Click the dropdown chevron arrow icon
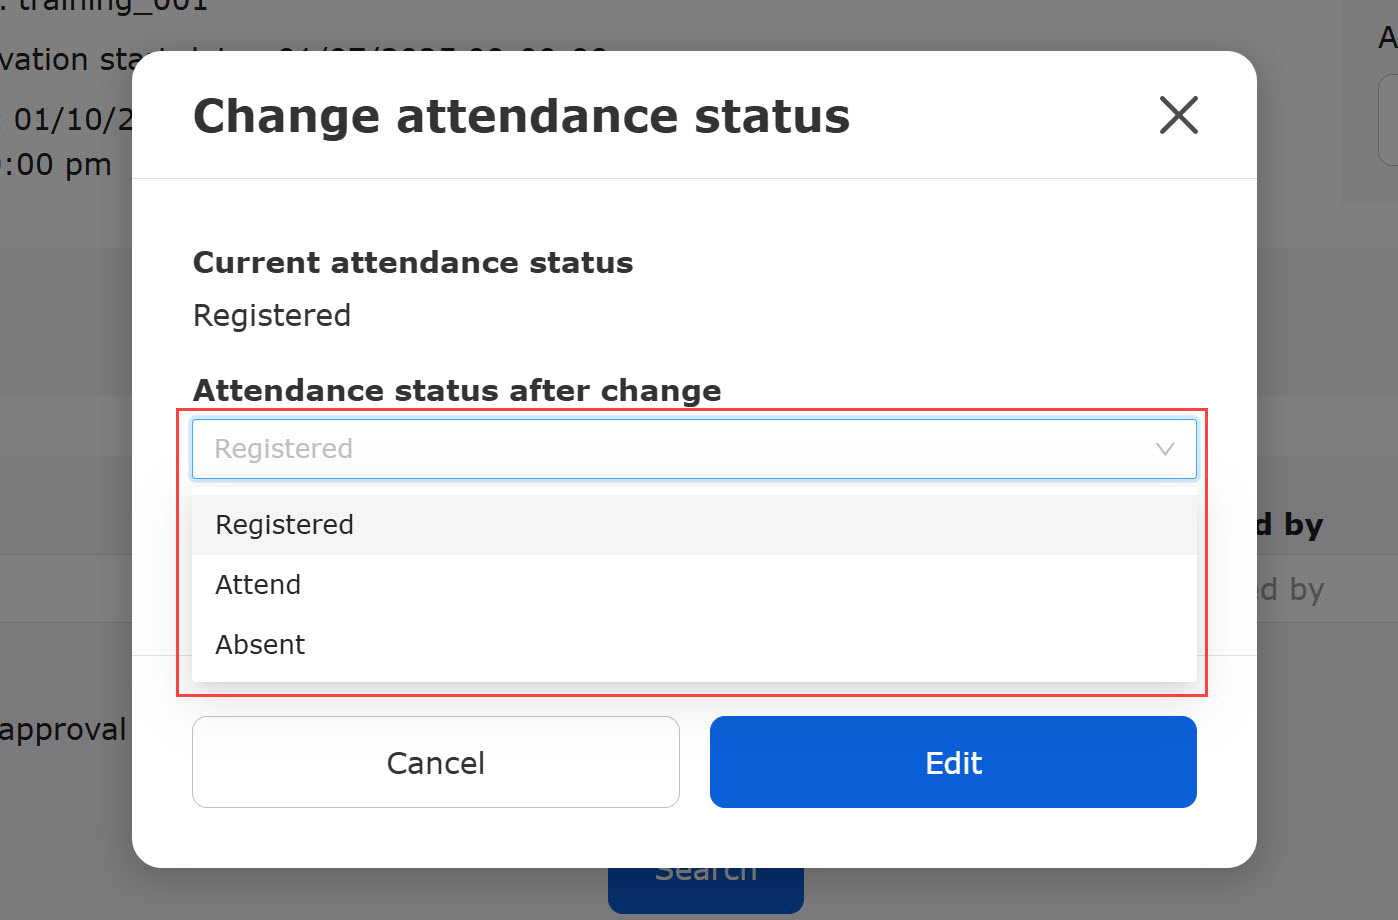The height and width of the screenshot is (920, 1398). click(1165, 449)
